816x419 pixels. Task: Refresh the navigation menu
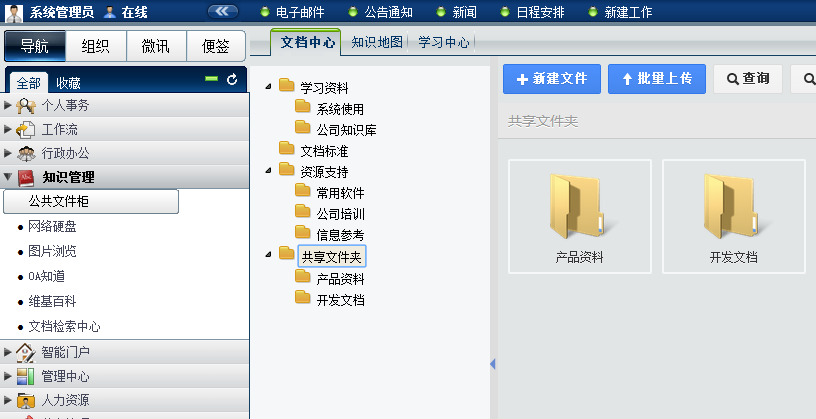(232, 79)
